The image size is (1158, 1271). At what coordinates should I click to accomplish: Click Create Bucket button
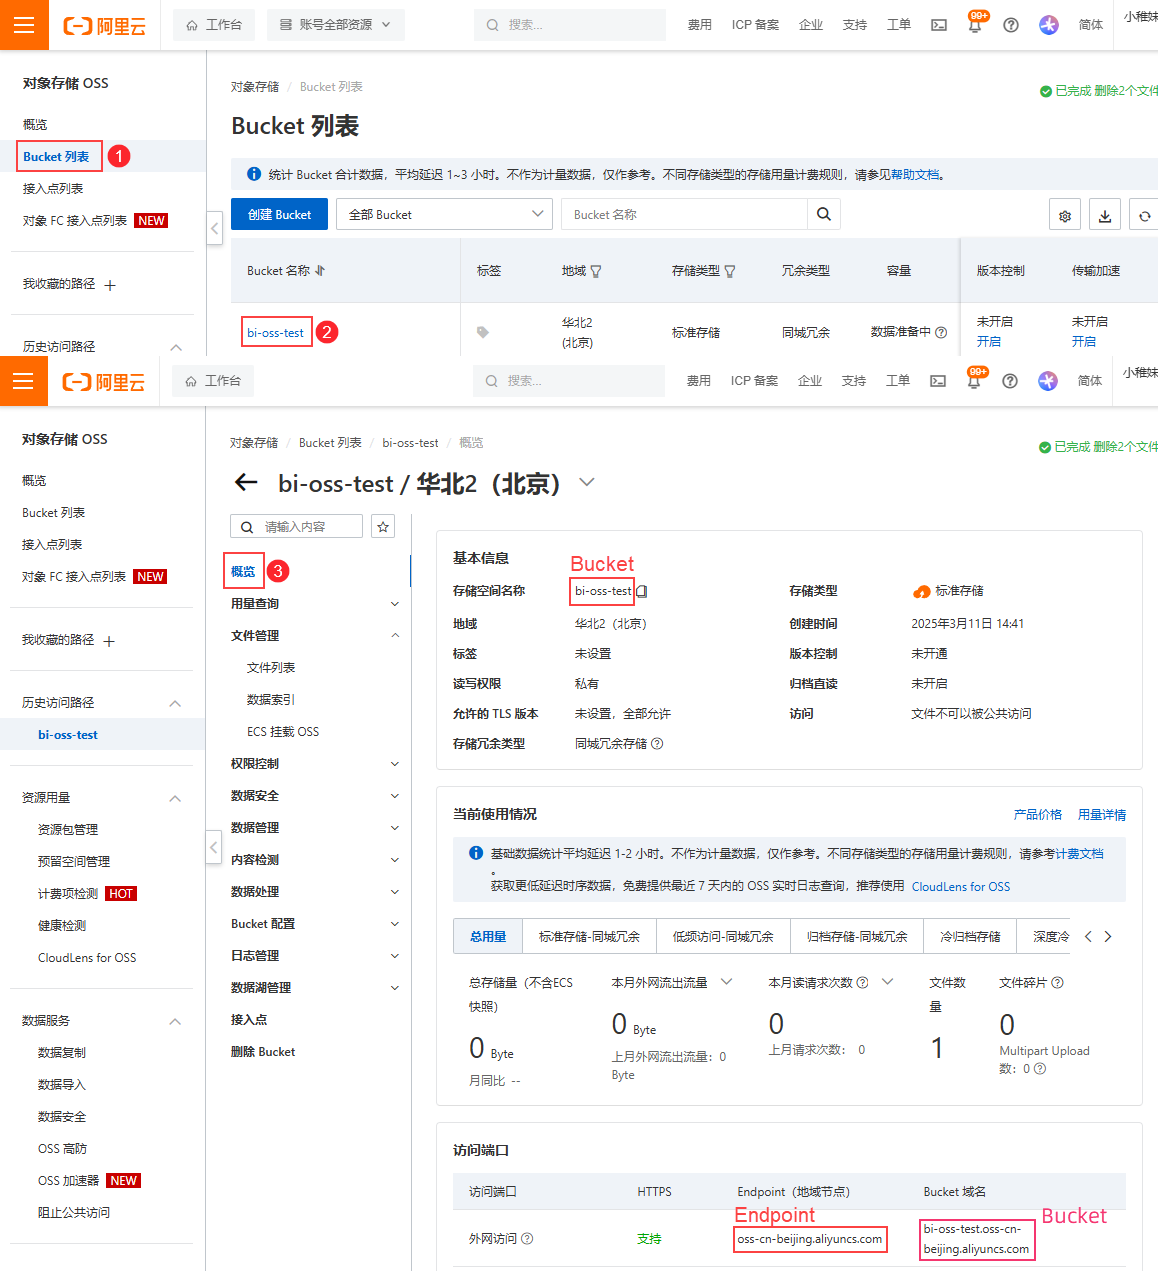[x=280, y=214]
